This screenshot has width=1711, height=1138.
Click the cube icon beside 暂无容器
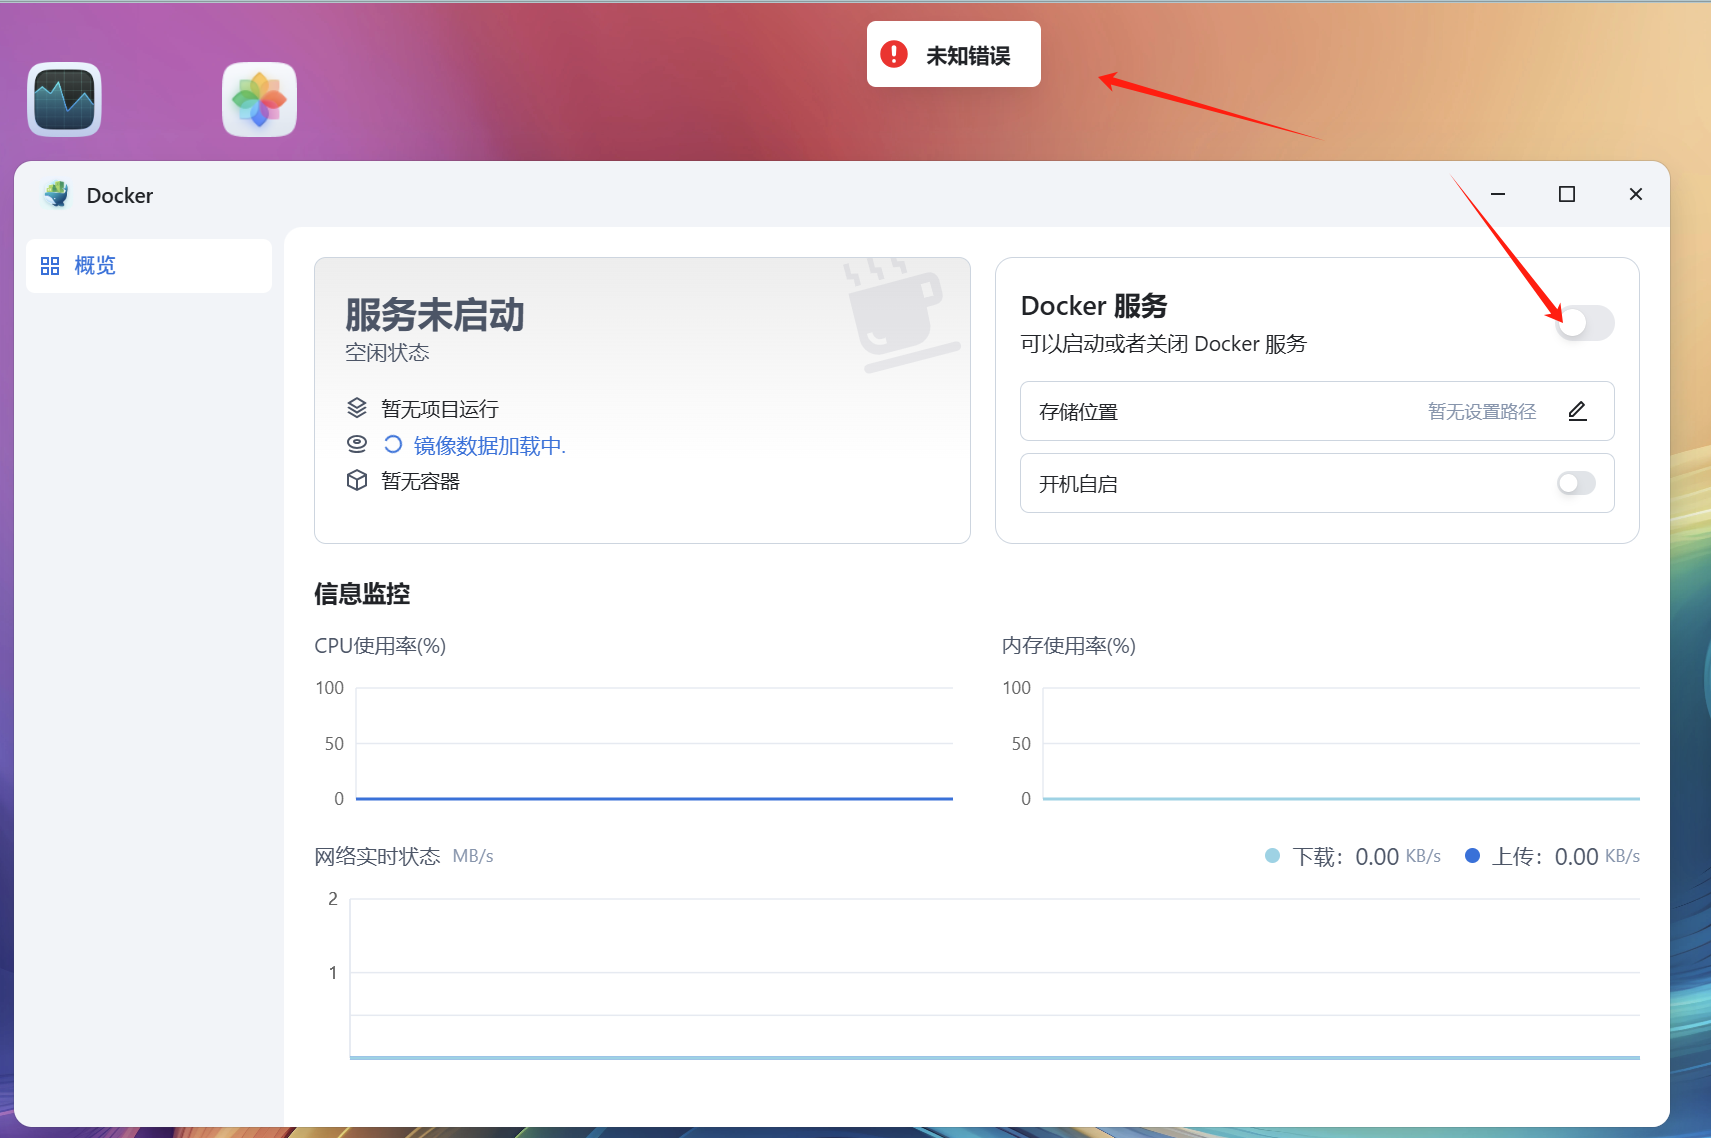click(x=357, y=480)
